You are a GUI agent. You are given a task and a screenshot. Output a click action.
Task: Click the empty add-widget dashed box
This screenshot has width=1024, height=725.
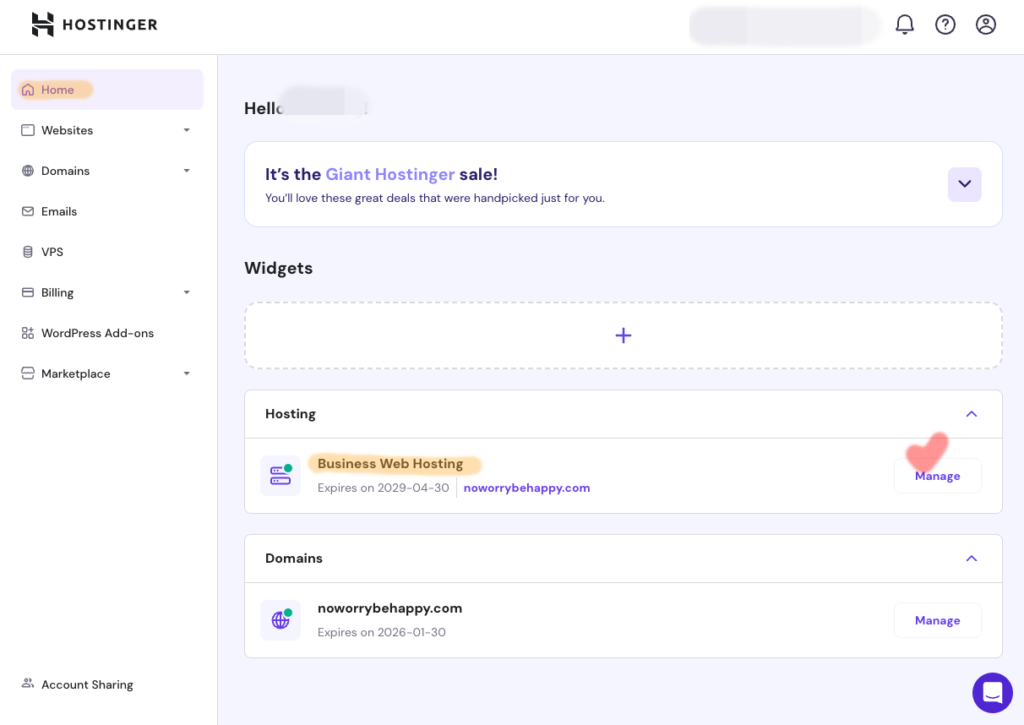(x=623, y=336)
